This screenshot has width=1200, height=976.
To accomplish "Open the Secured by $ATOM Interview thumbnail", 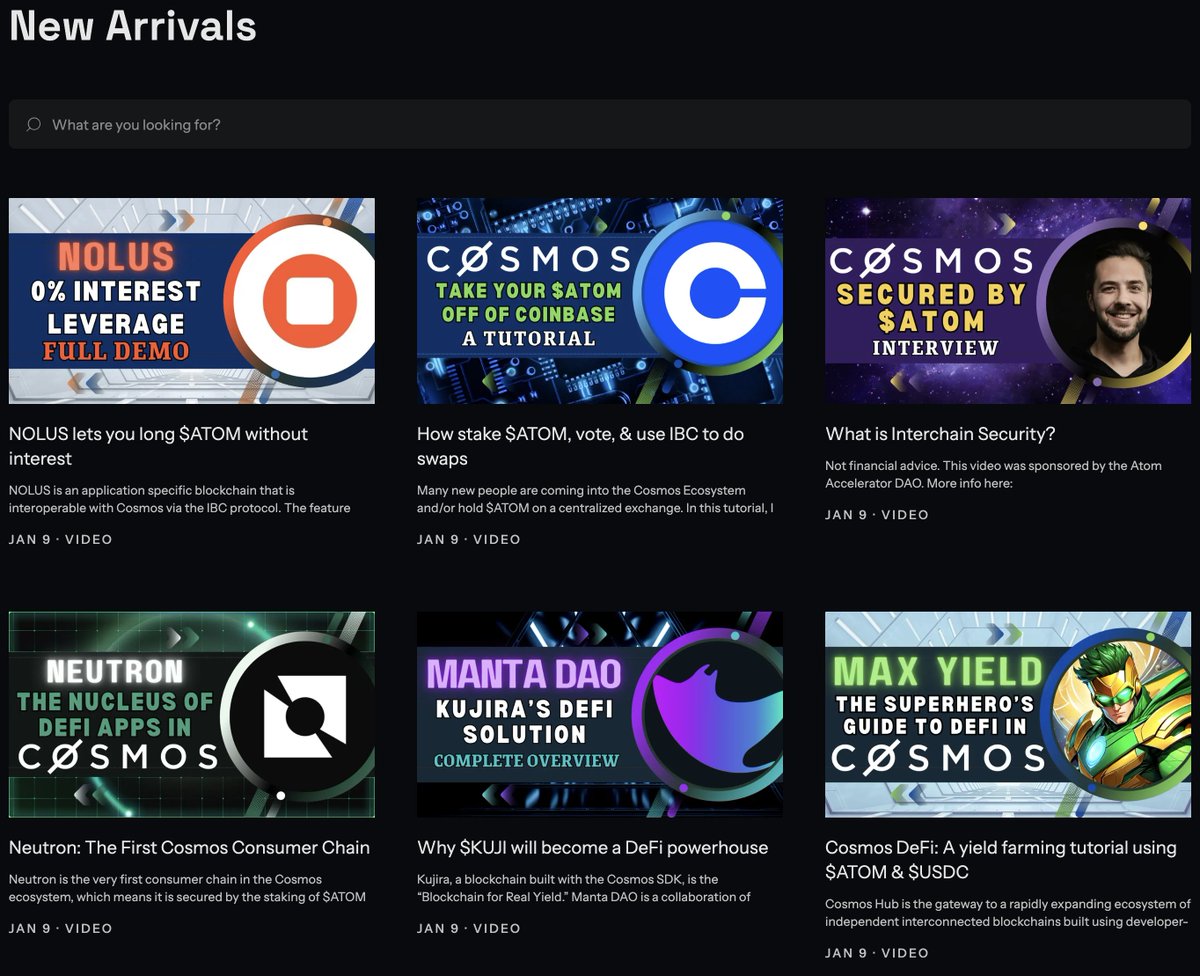I will (1008, 301).
